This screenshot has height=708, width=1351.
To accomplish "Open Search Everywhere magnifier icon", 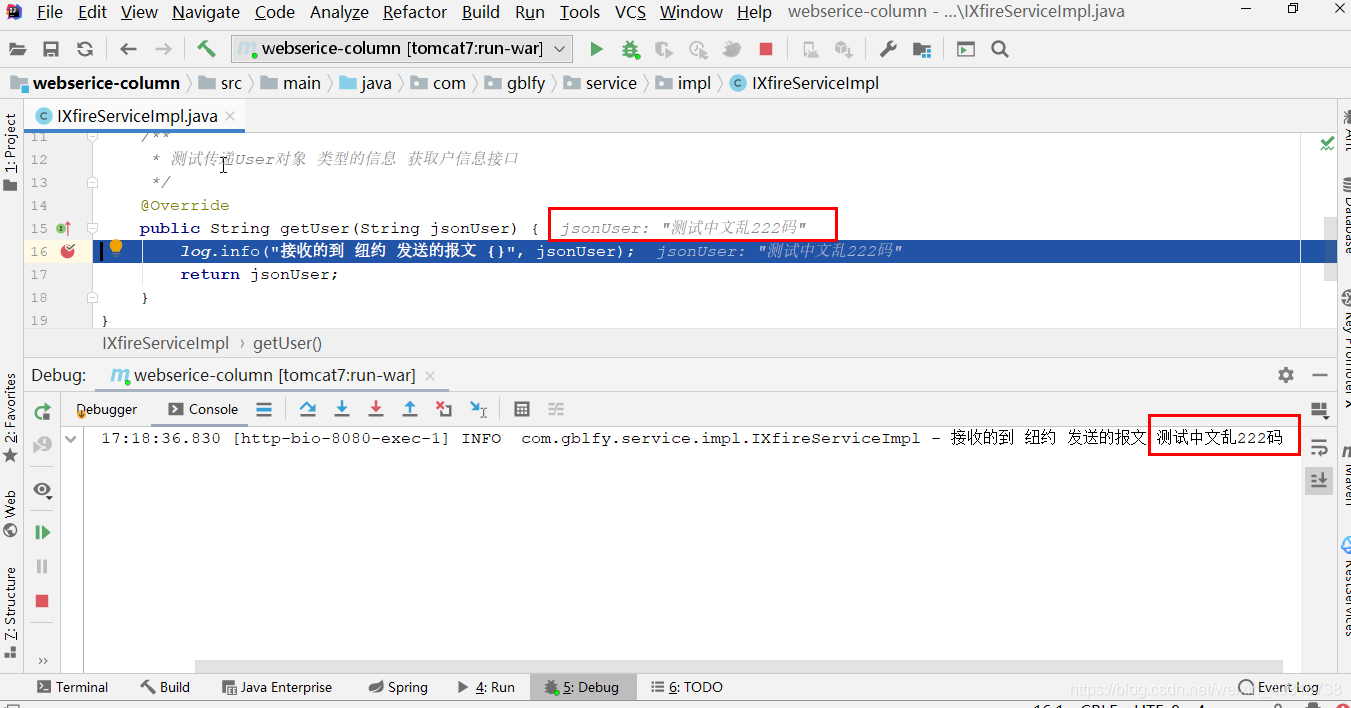I will click(999, 49).
